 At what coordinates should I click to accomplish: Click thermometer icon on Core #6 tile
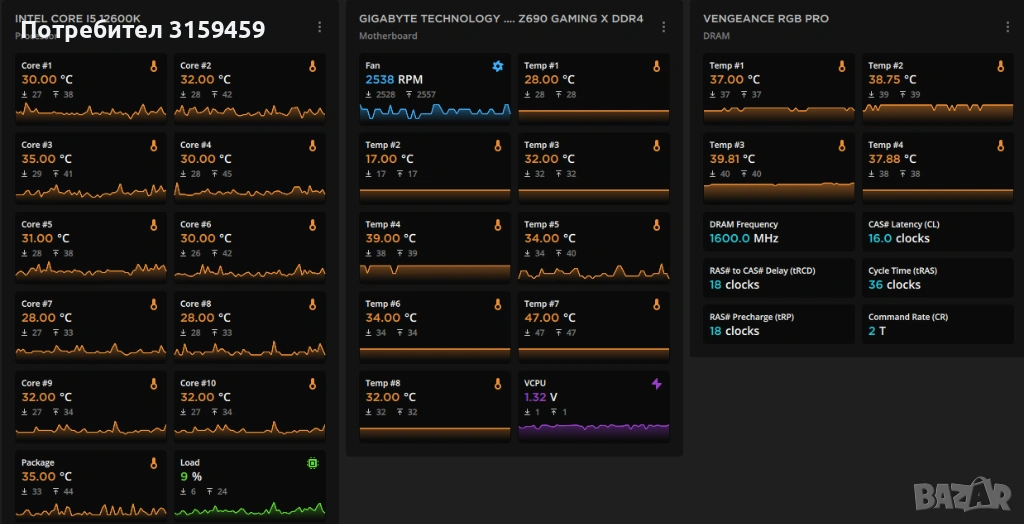click(312, 225)
